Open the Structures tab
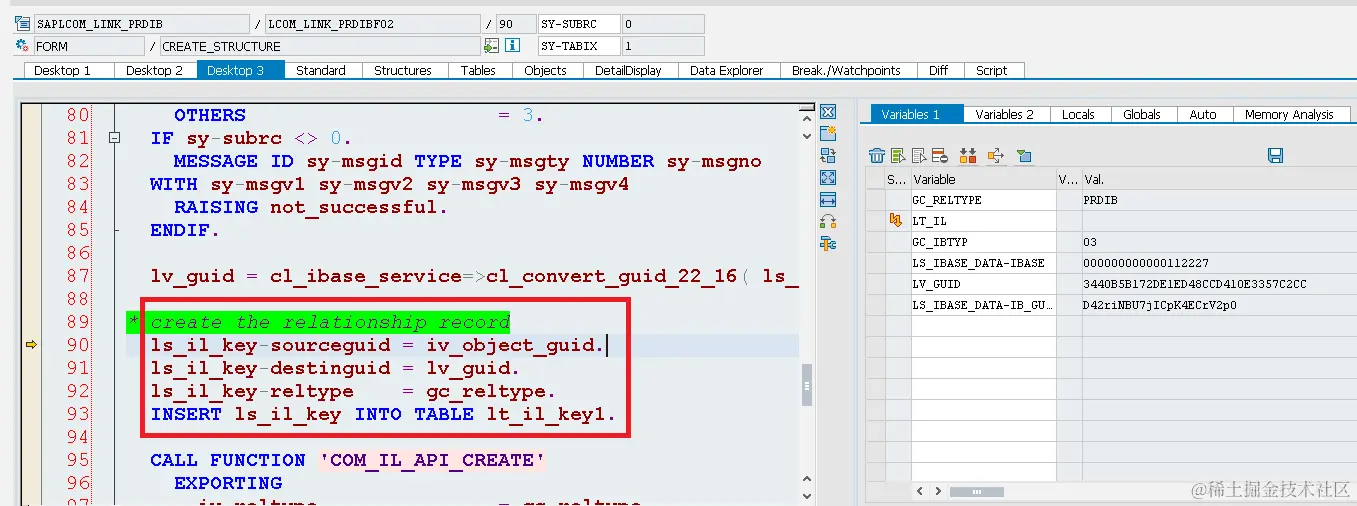The width and height of the screenshot is (1357, 506). tap(403, 70)
